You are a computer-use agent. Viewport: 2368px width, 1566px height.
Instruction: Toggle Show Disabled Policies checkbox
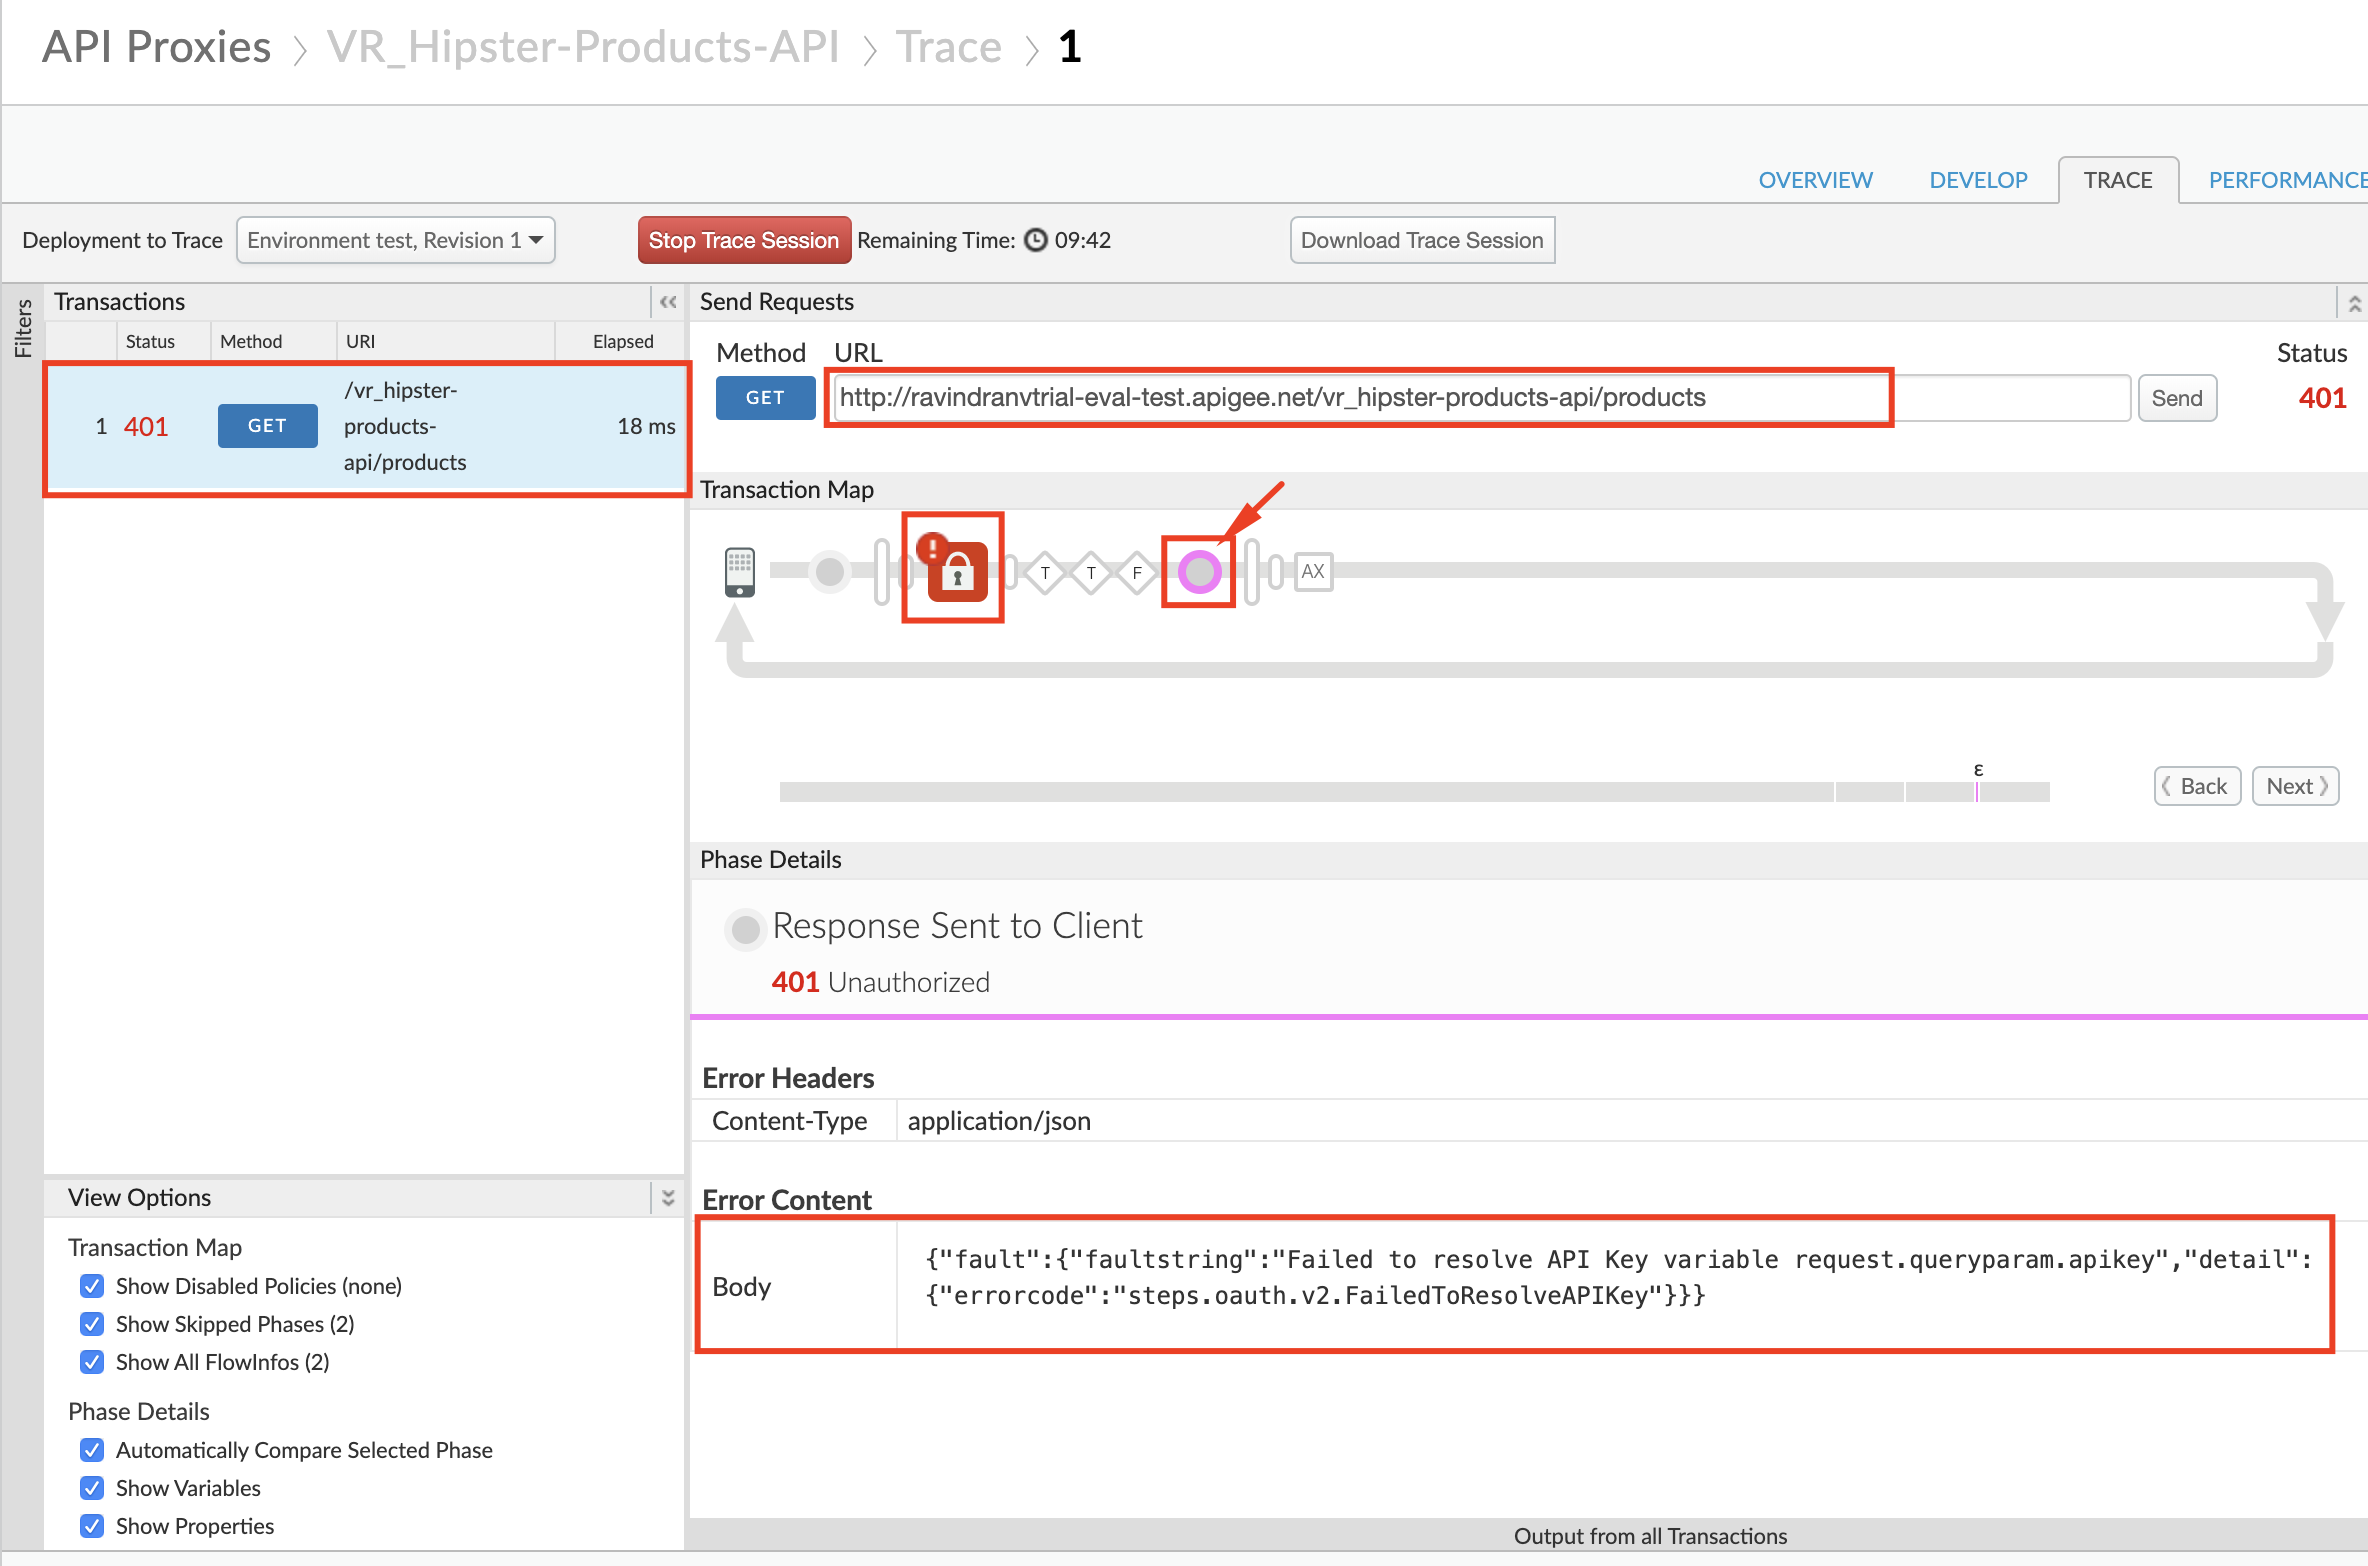(92, 1286)
